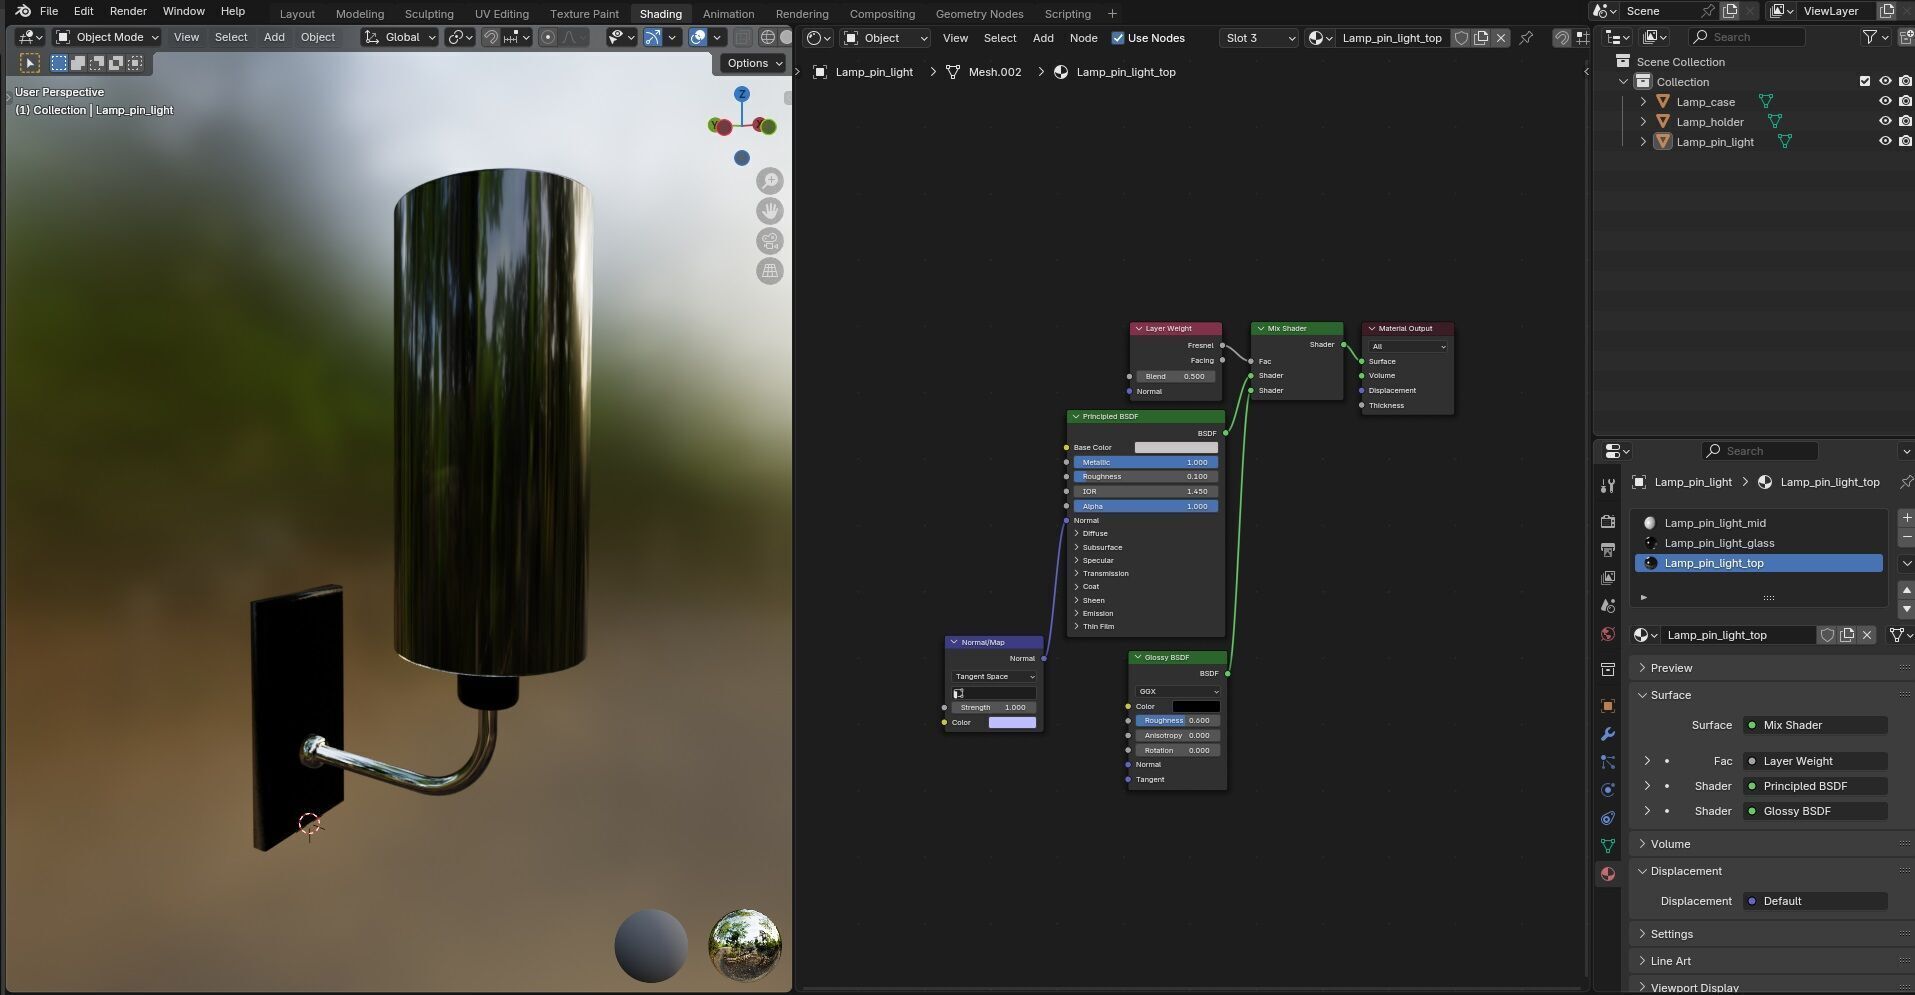Open the Render properties tab
Image resolution: width=1915 pixels, height=995 pixels.
(x=1608, y=522)
